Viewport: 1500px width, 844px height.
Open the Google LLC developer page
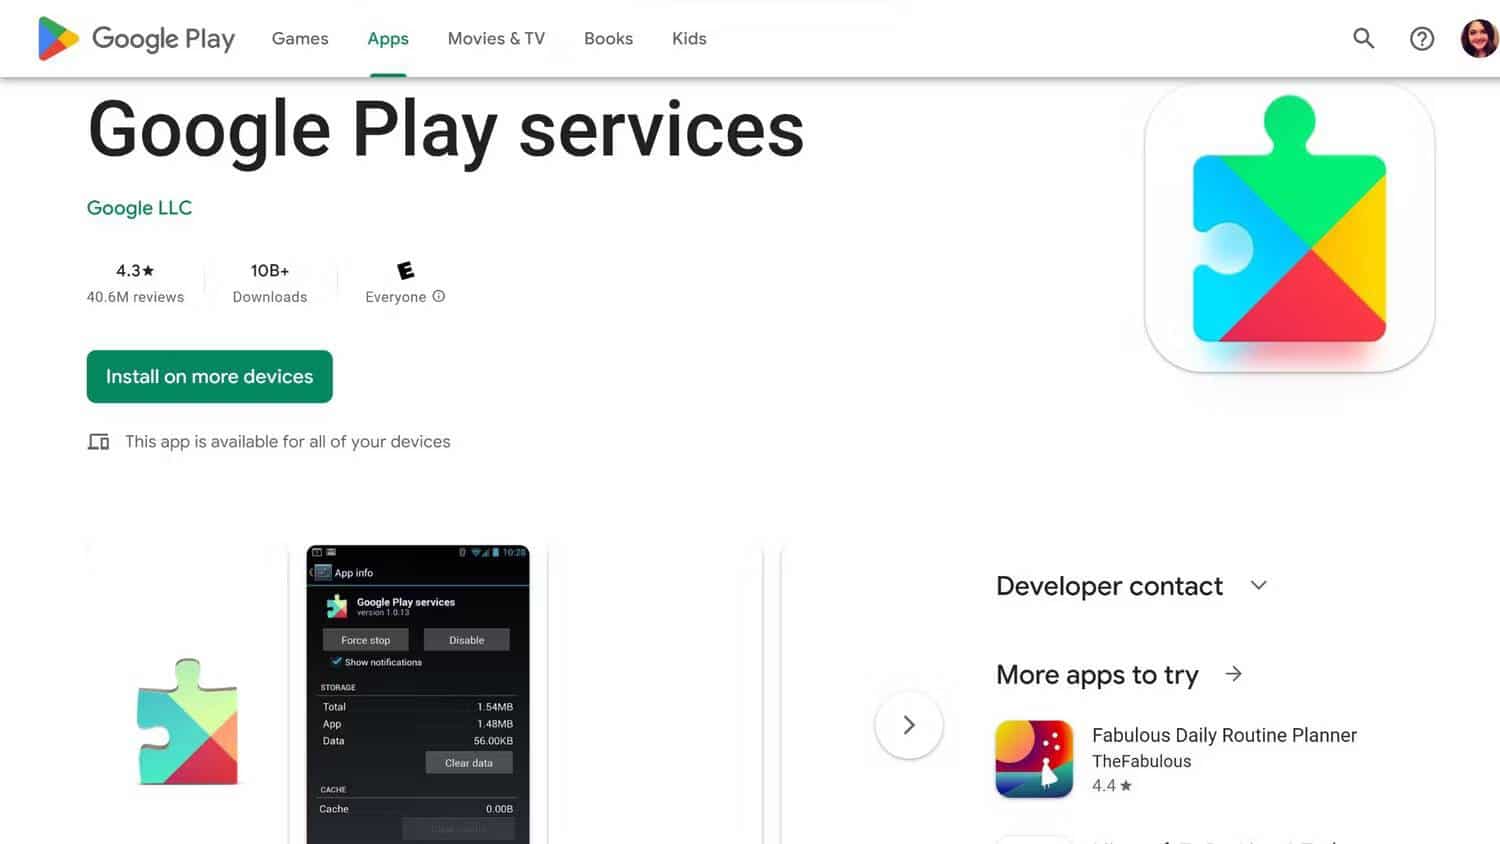[139, 207]
